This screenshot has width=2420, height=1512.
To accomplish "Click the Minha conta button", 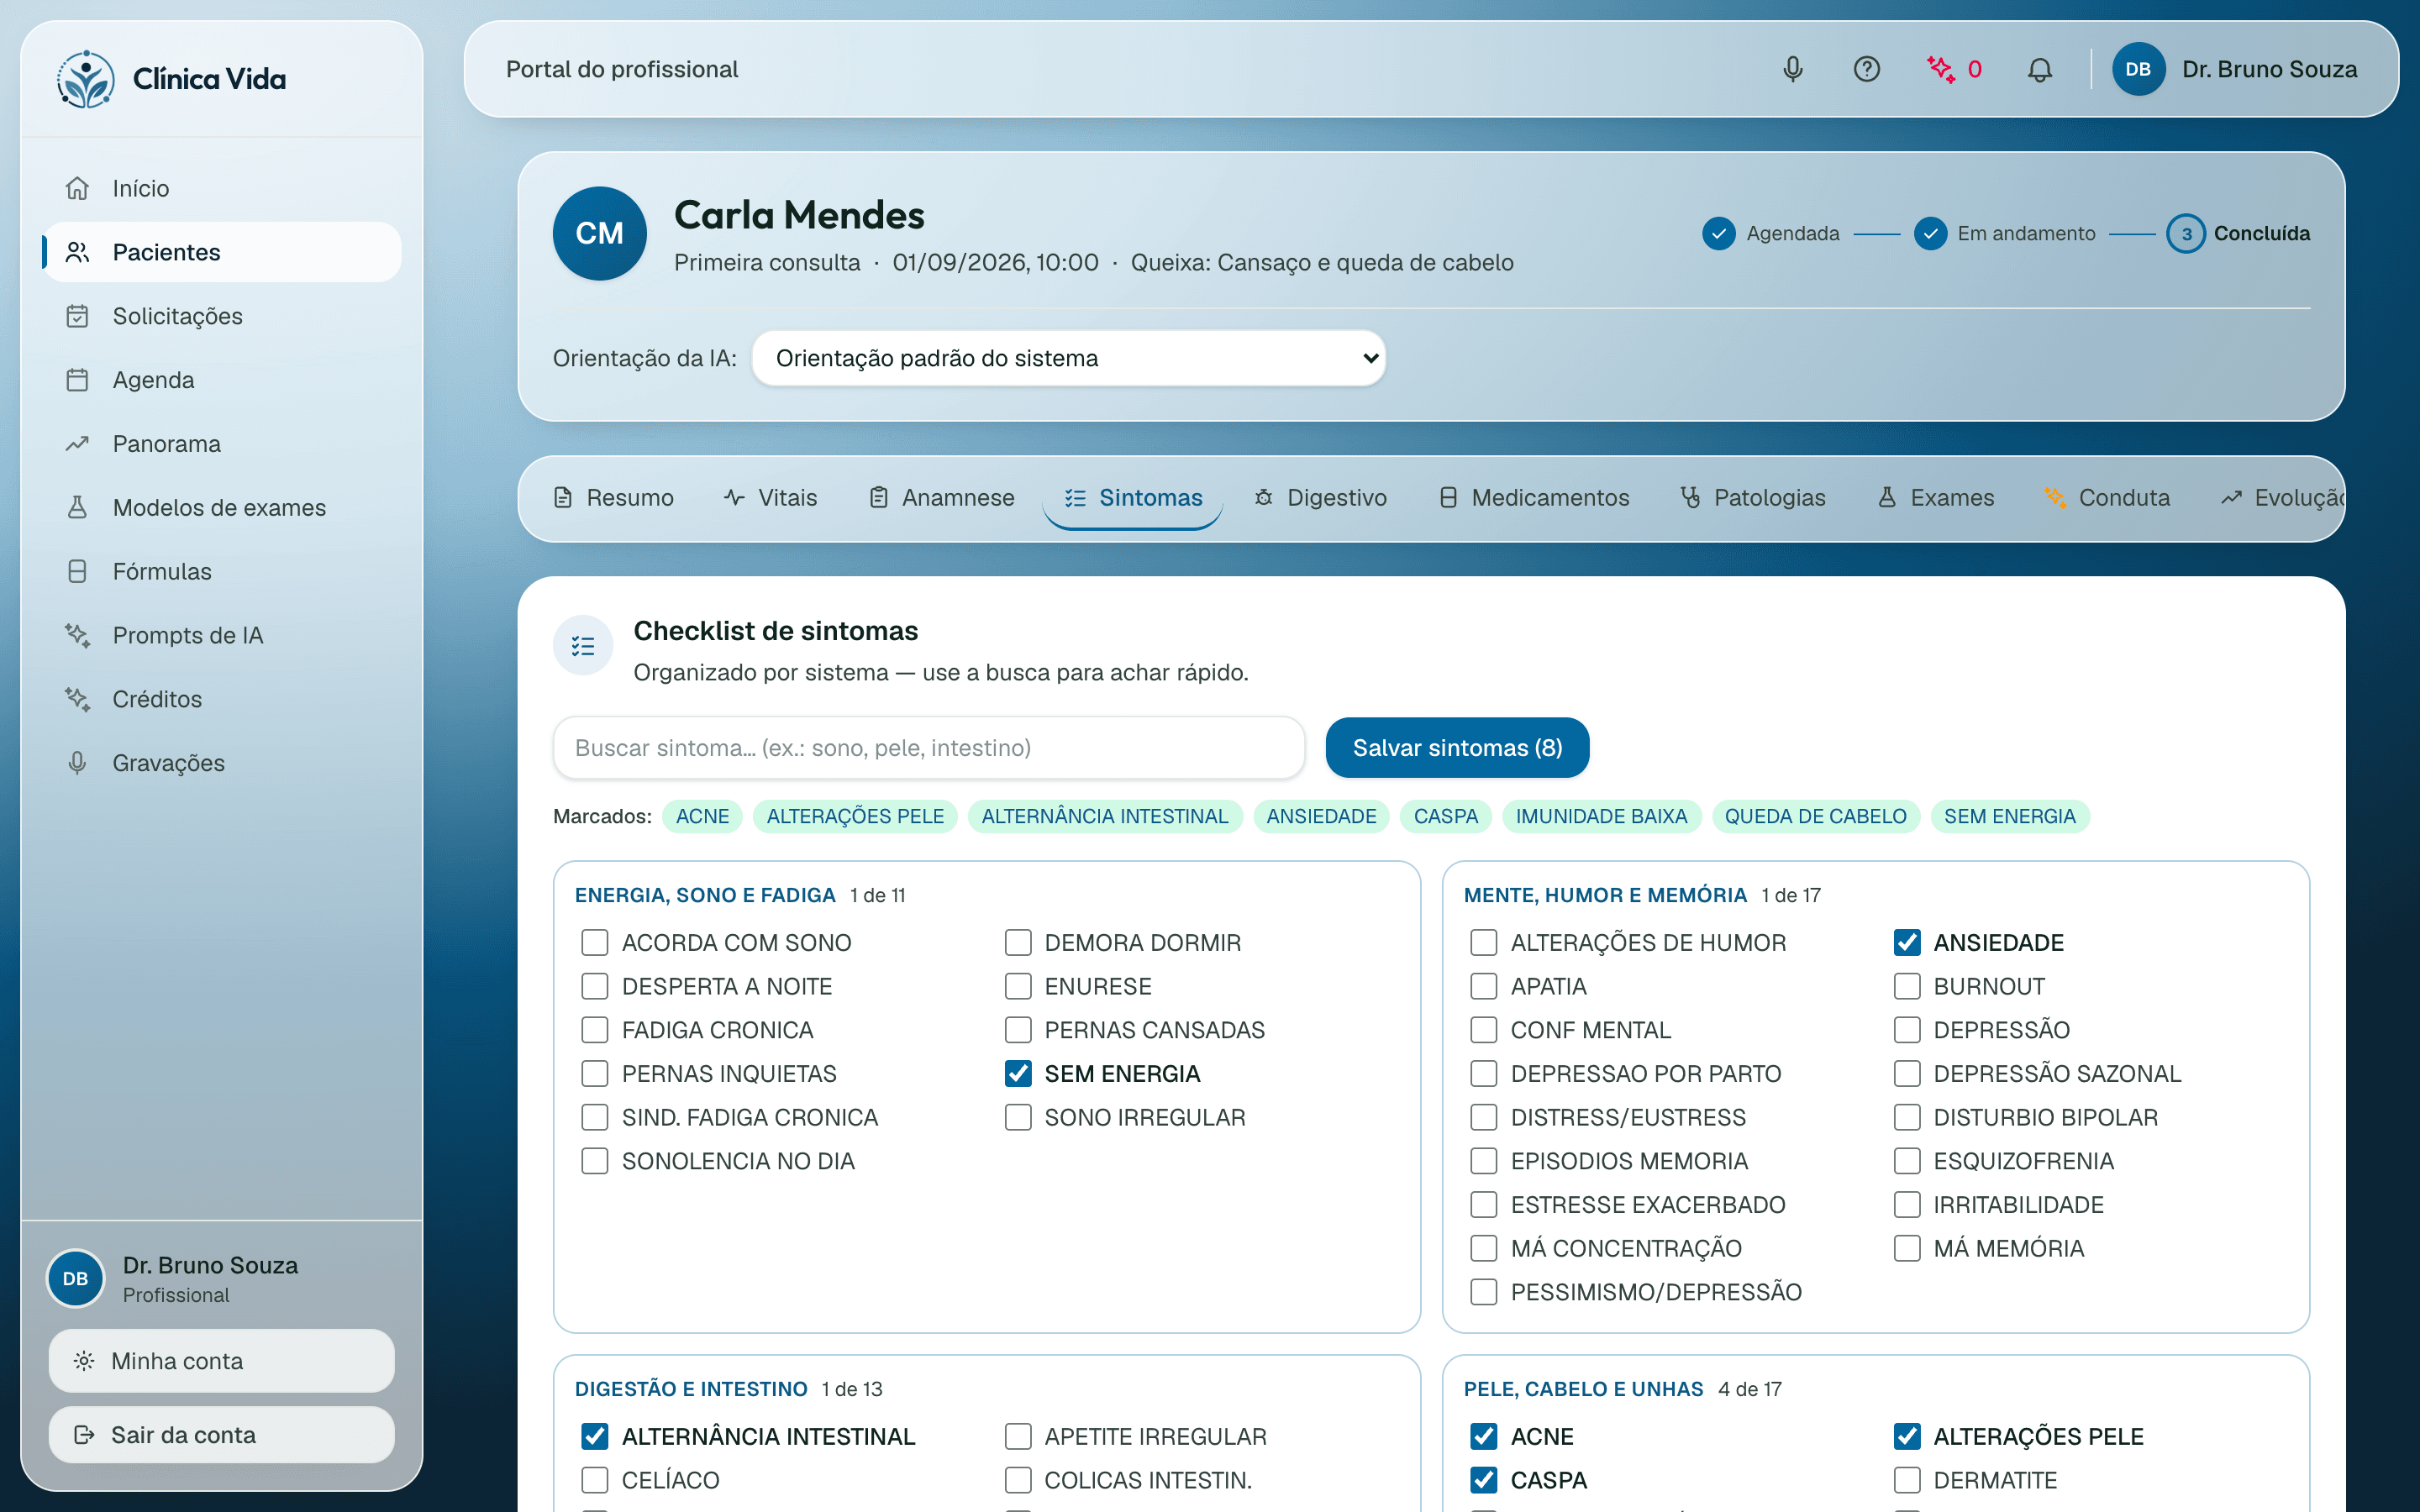I will pos(221,1360).
